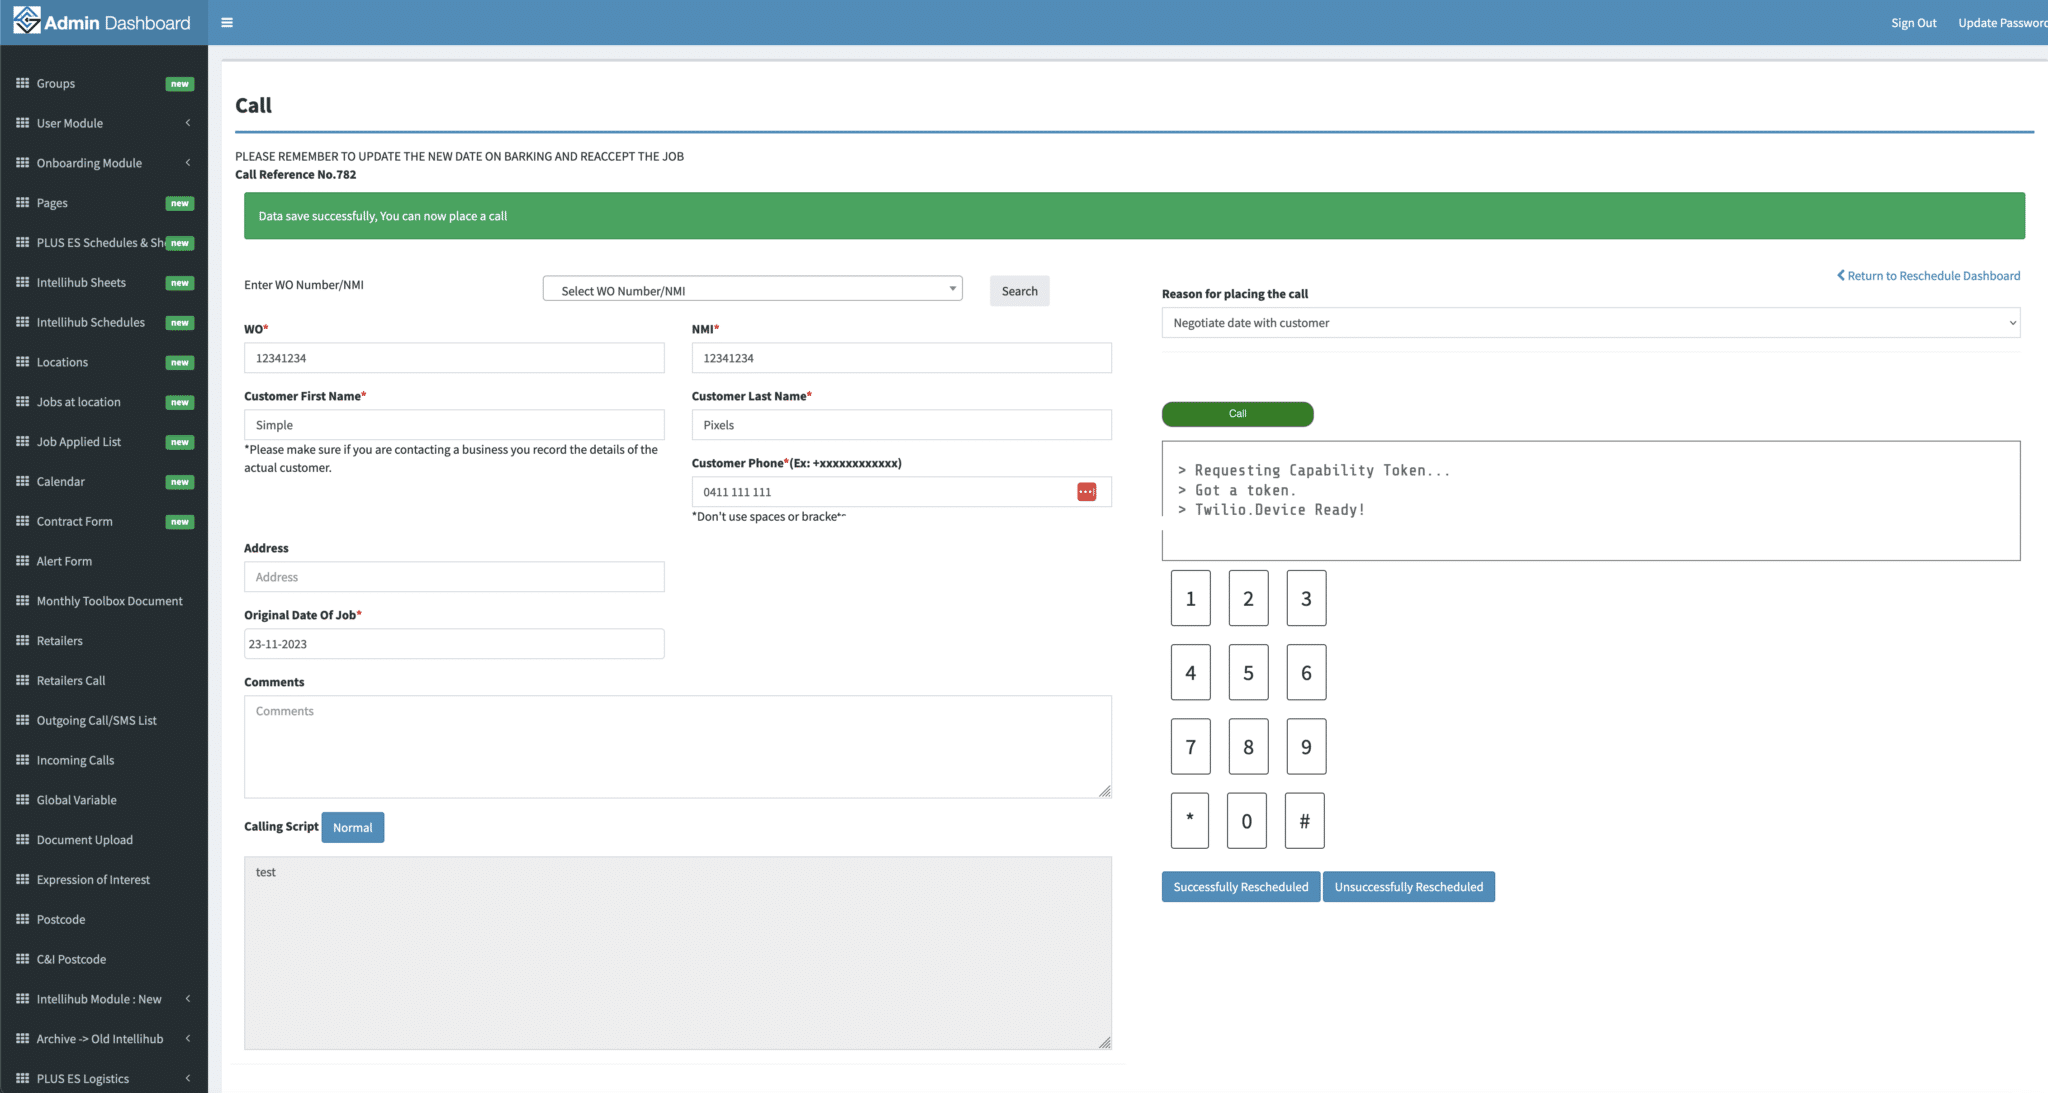The image size is (2048, 1093).
Task: Select the Normal calling script button
Action: (352, 827)
